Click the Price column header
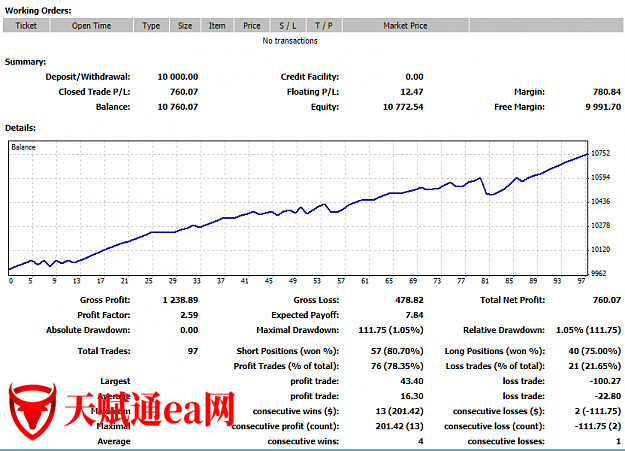This screenshot has height=451, width=625. (x=252, y=26)
